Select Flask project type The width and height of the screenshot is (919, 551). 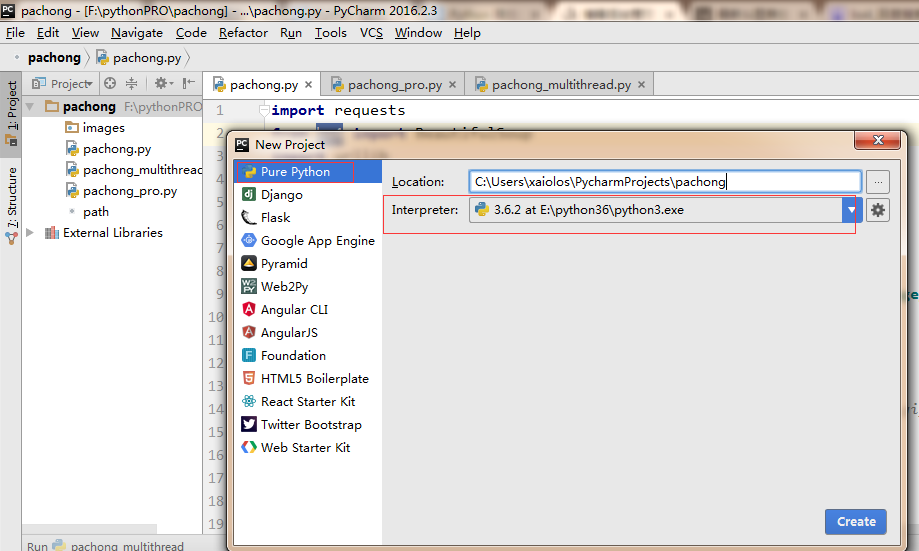pyautogui.click(x=308, y=217)
